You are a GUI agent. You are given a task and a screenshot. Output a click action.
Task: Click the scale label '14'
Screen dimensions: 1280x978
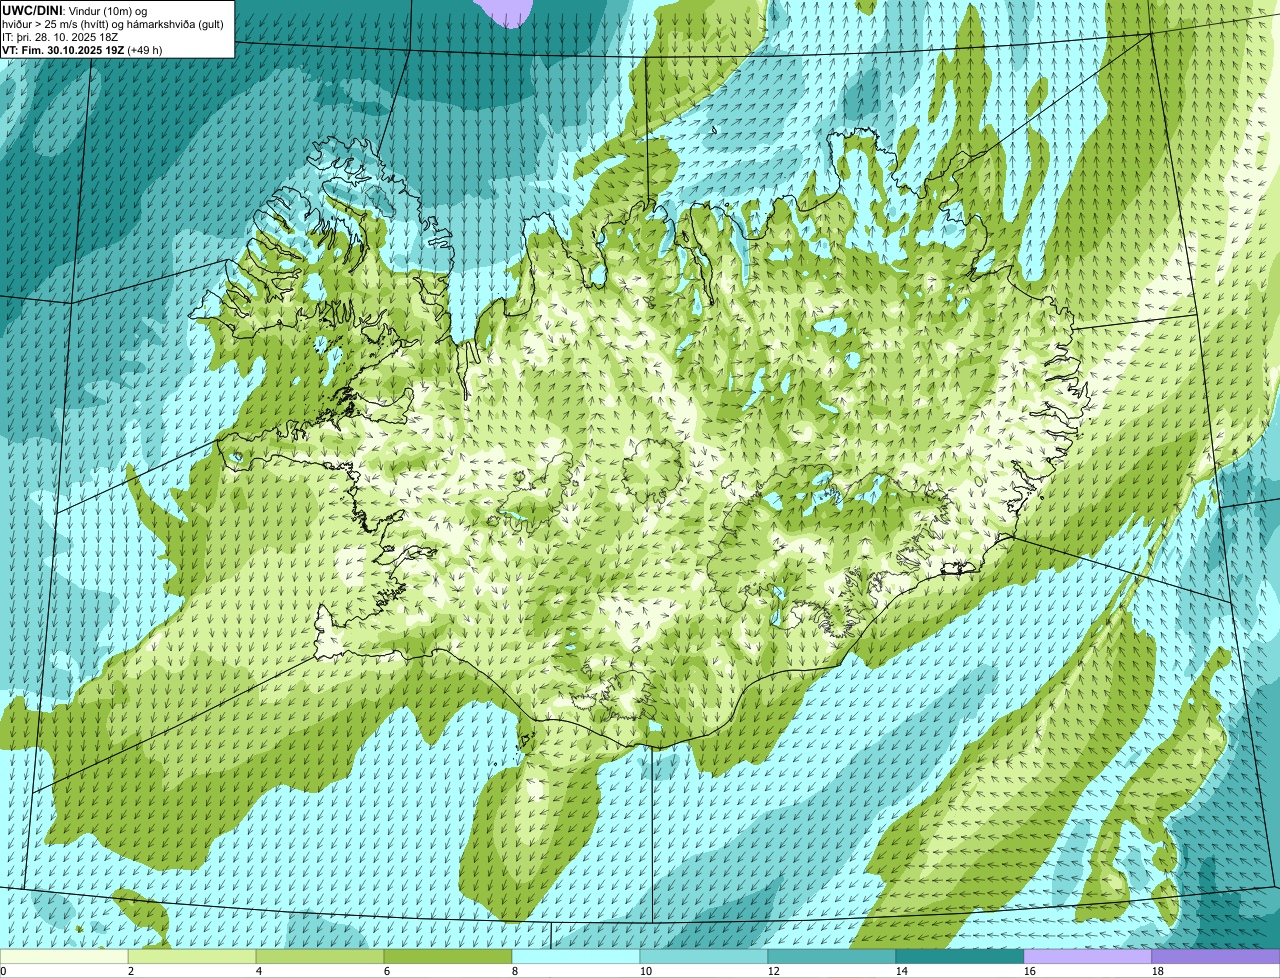pos(902,971)
